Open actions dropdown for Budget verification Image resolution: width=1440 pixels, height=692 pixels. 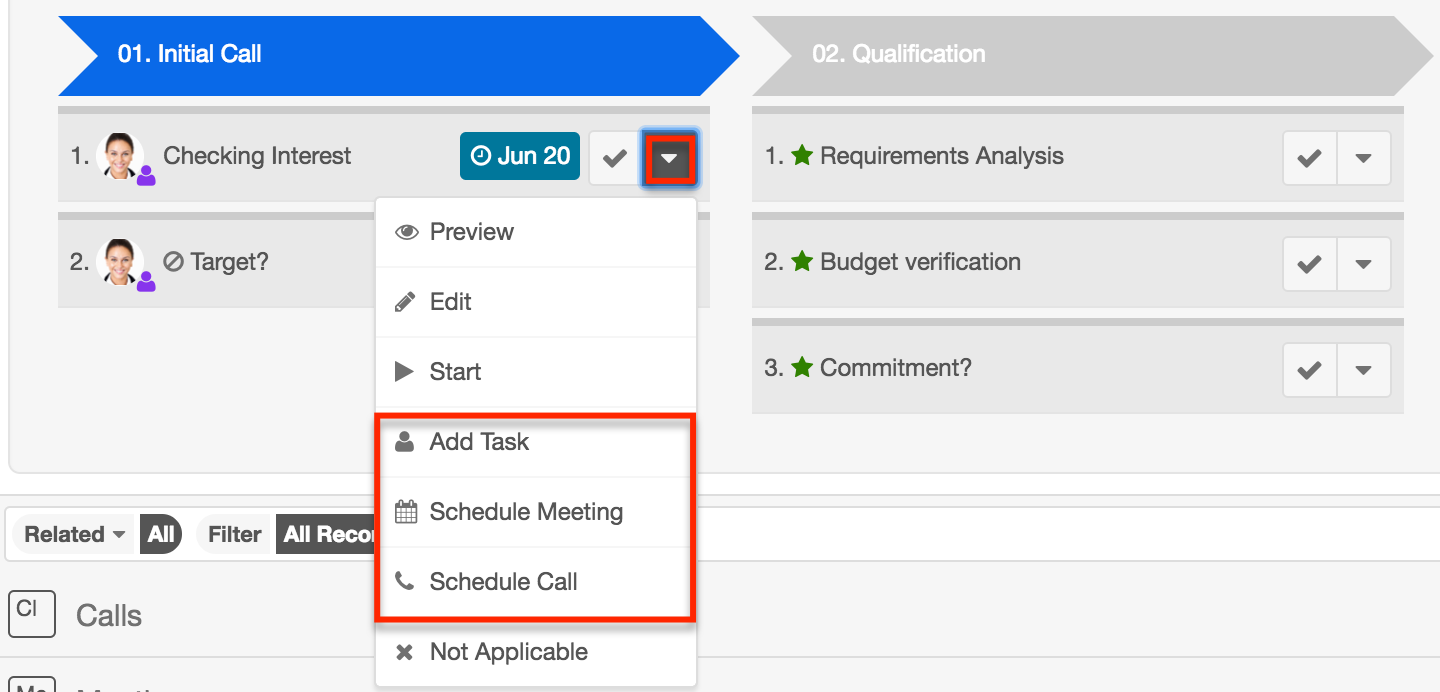coord(1363,264)
